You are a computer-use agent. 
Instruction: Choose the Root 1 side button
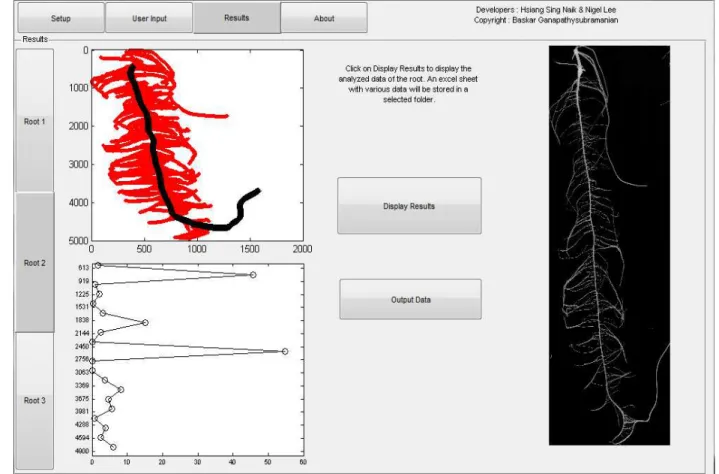tap(35, 121)
